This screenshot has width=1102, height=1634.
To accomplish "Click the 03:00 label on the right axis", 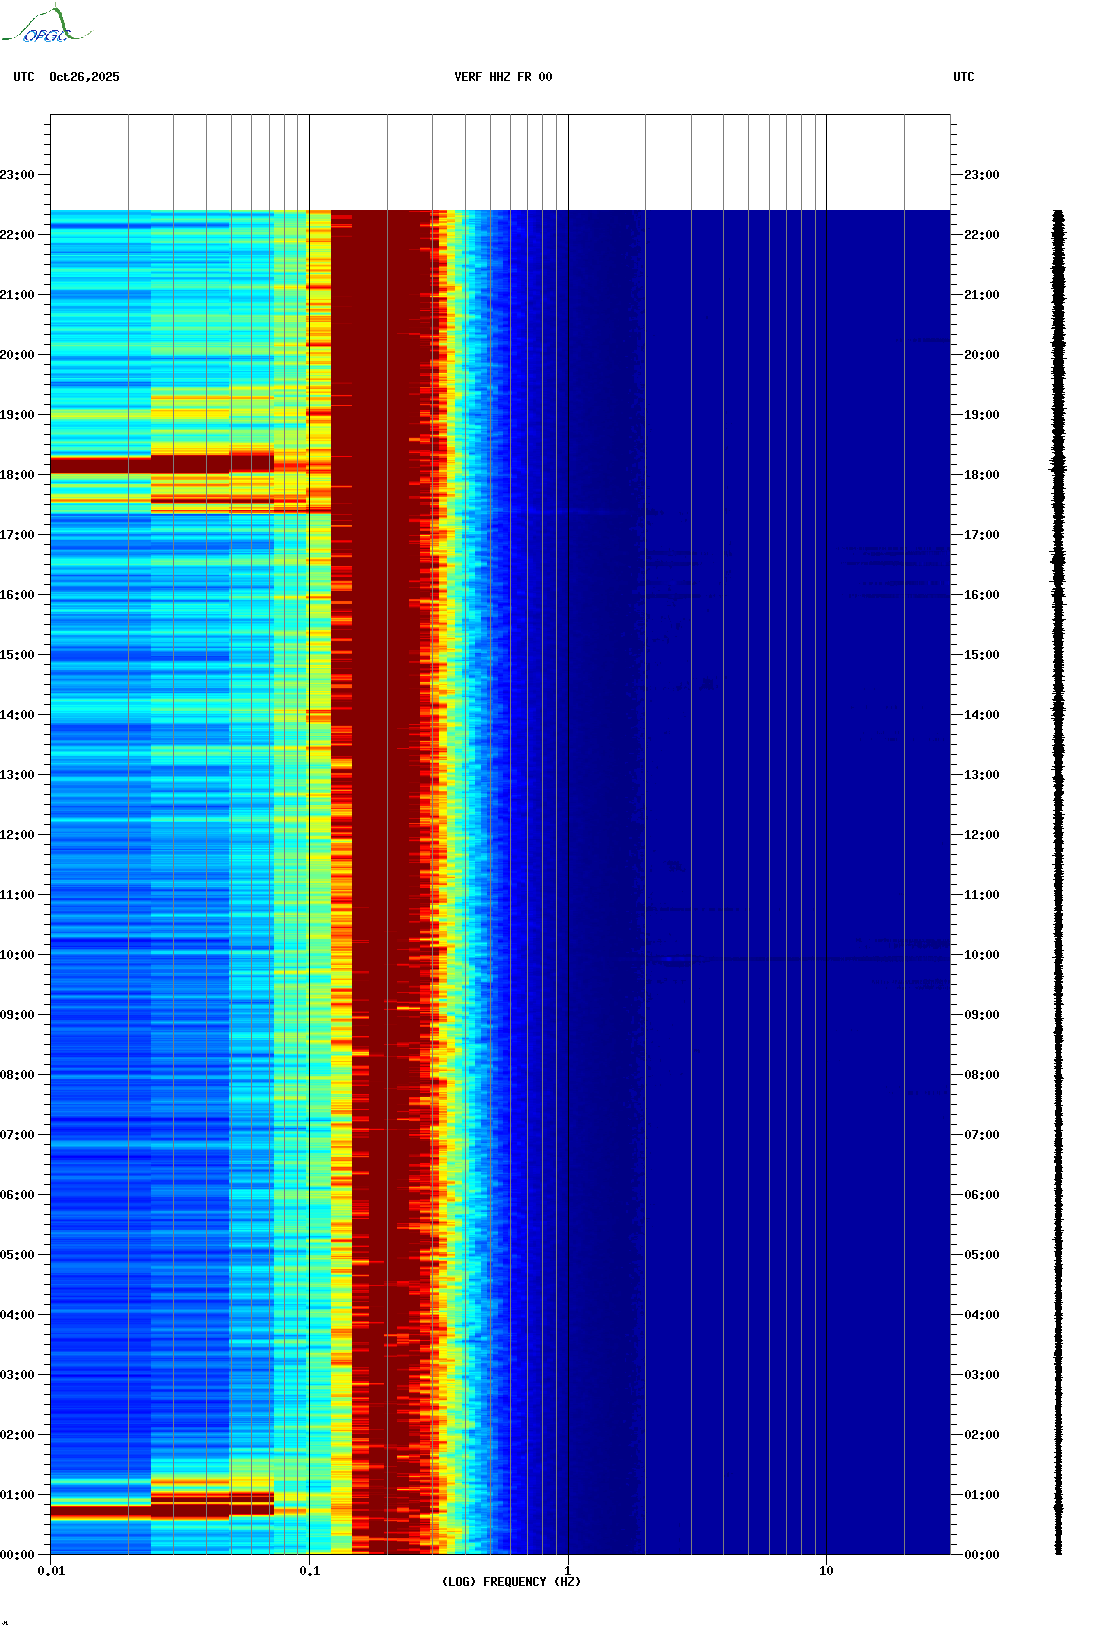I will 982,1375.
